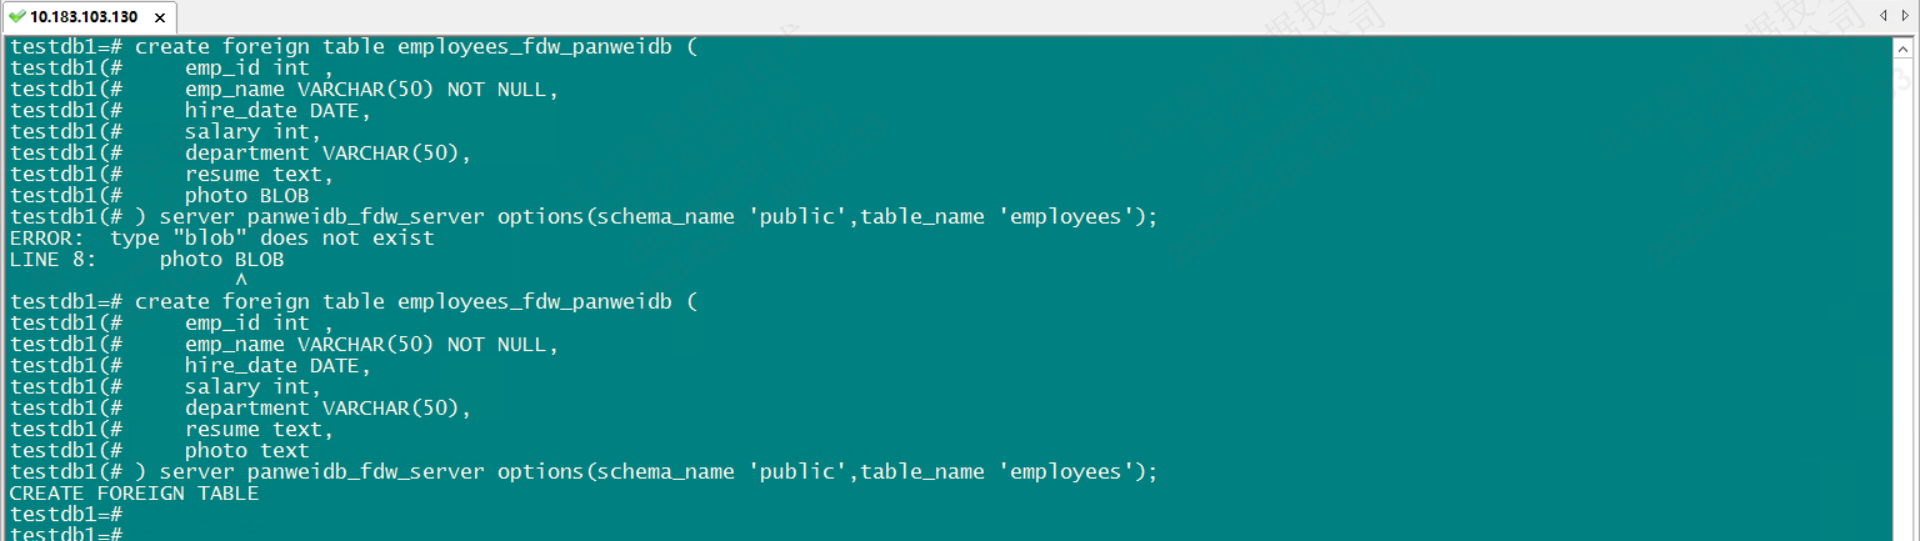
Task: Click 'salary int' in the second statement
Action: tap(246, 386)
